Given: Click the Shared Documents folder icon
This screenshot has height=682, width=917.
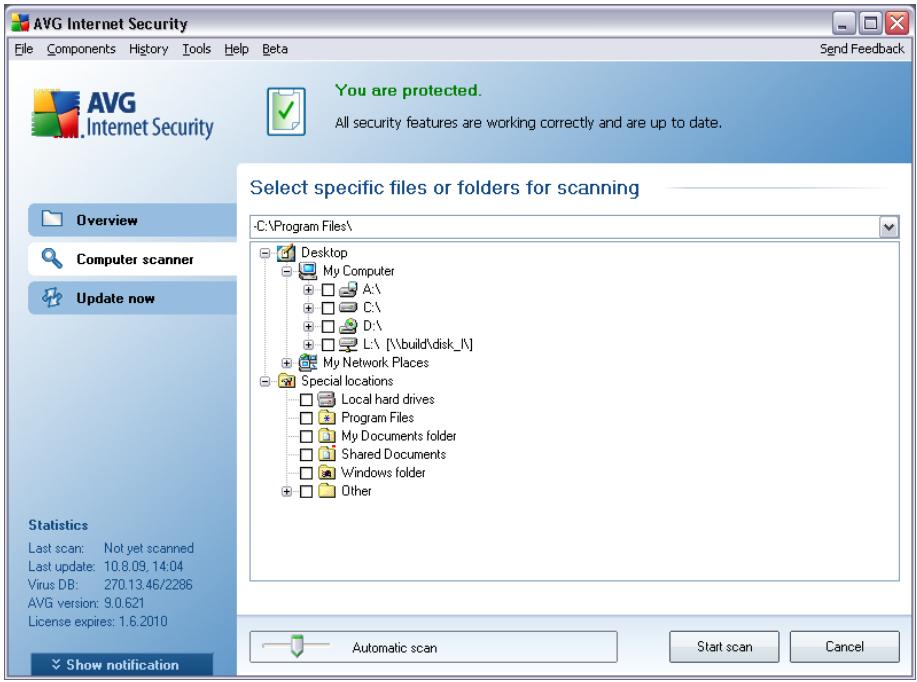Looking at the screenshot, I should click(x=326, y=454).
